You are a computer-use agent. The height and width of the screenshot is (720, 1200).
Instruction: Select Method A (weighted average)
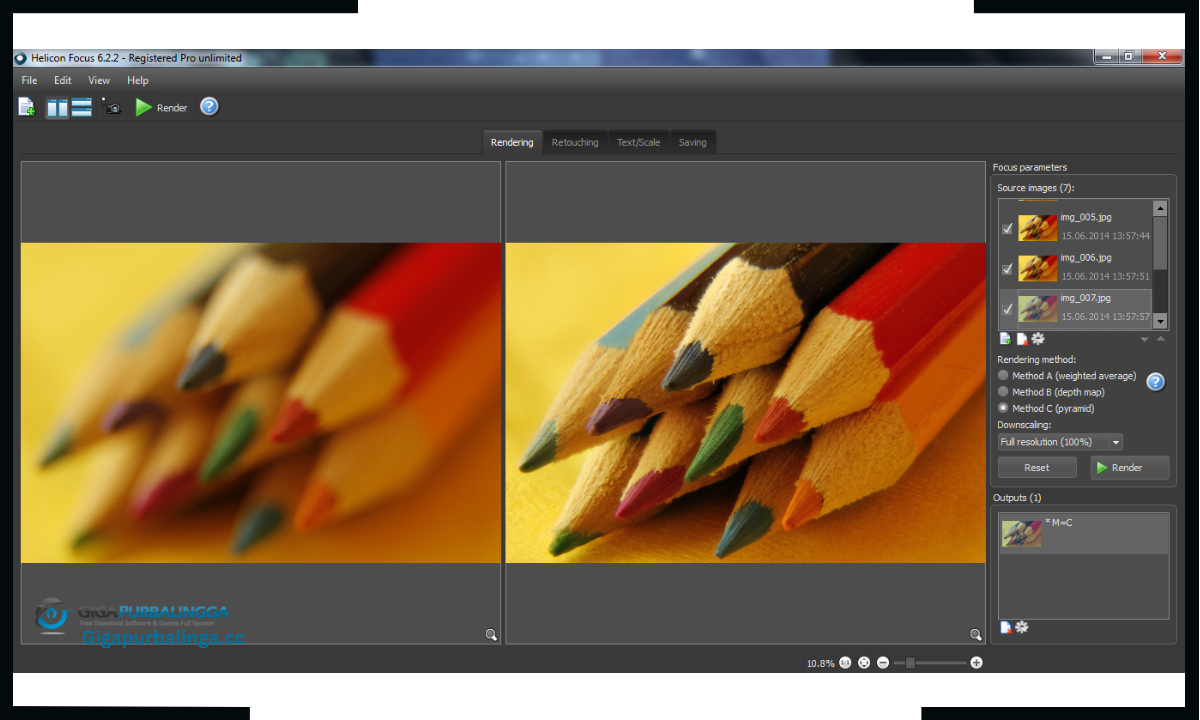pyautogui.click(x=1067, y=376)
